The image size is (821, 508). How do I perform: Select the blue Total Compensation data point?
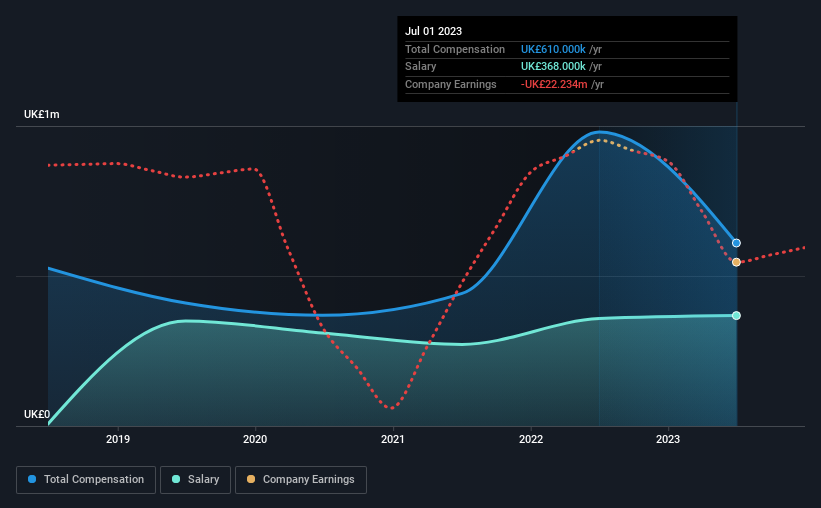click(x=736, y=243)
